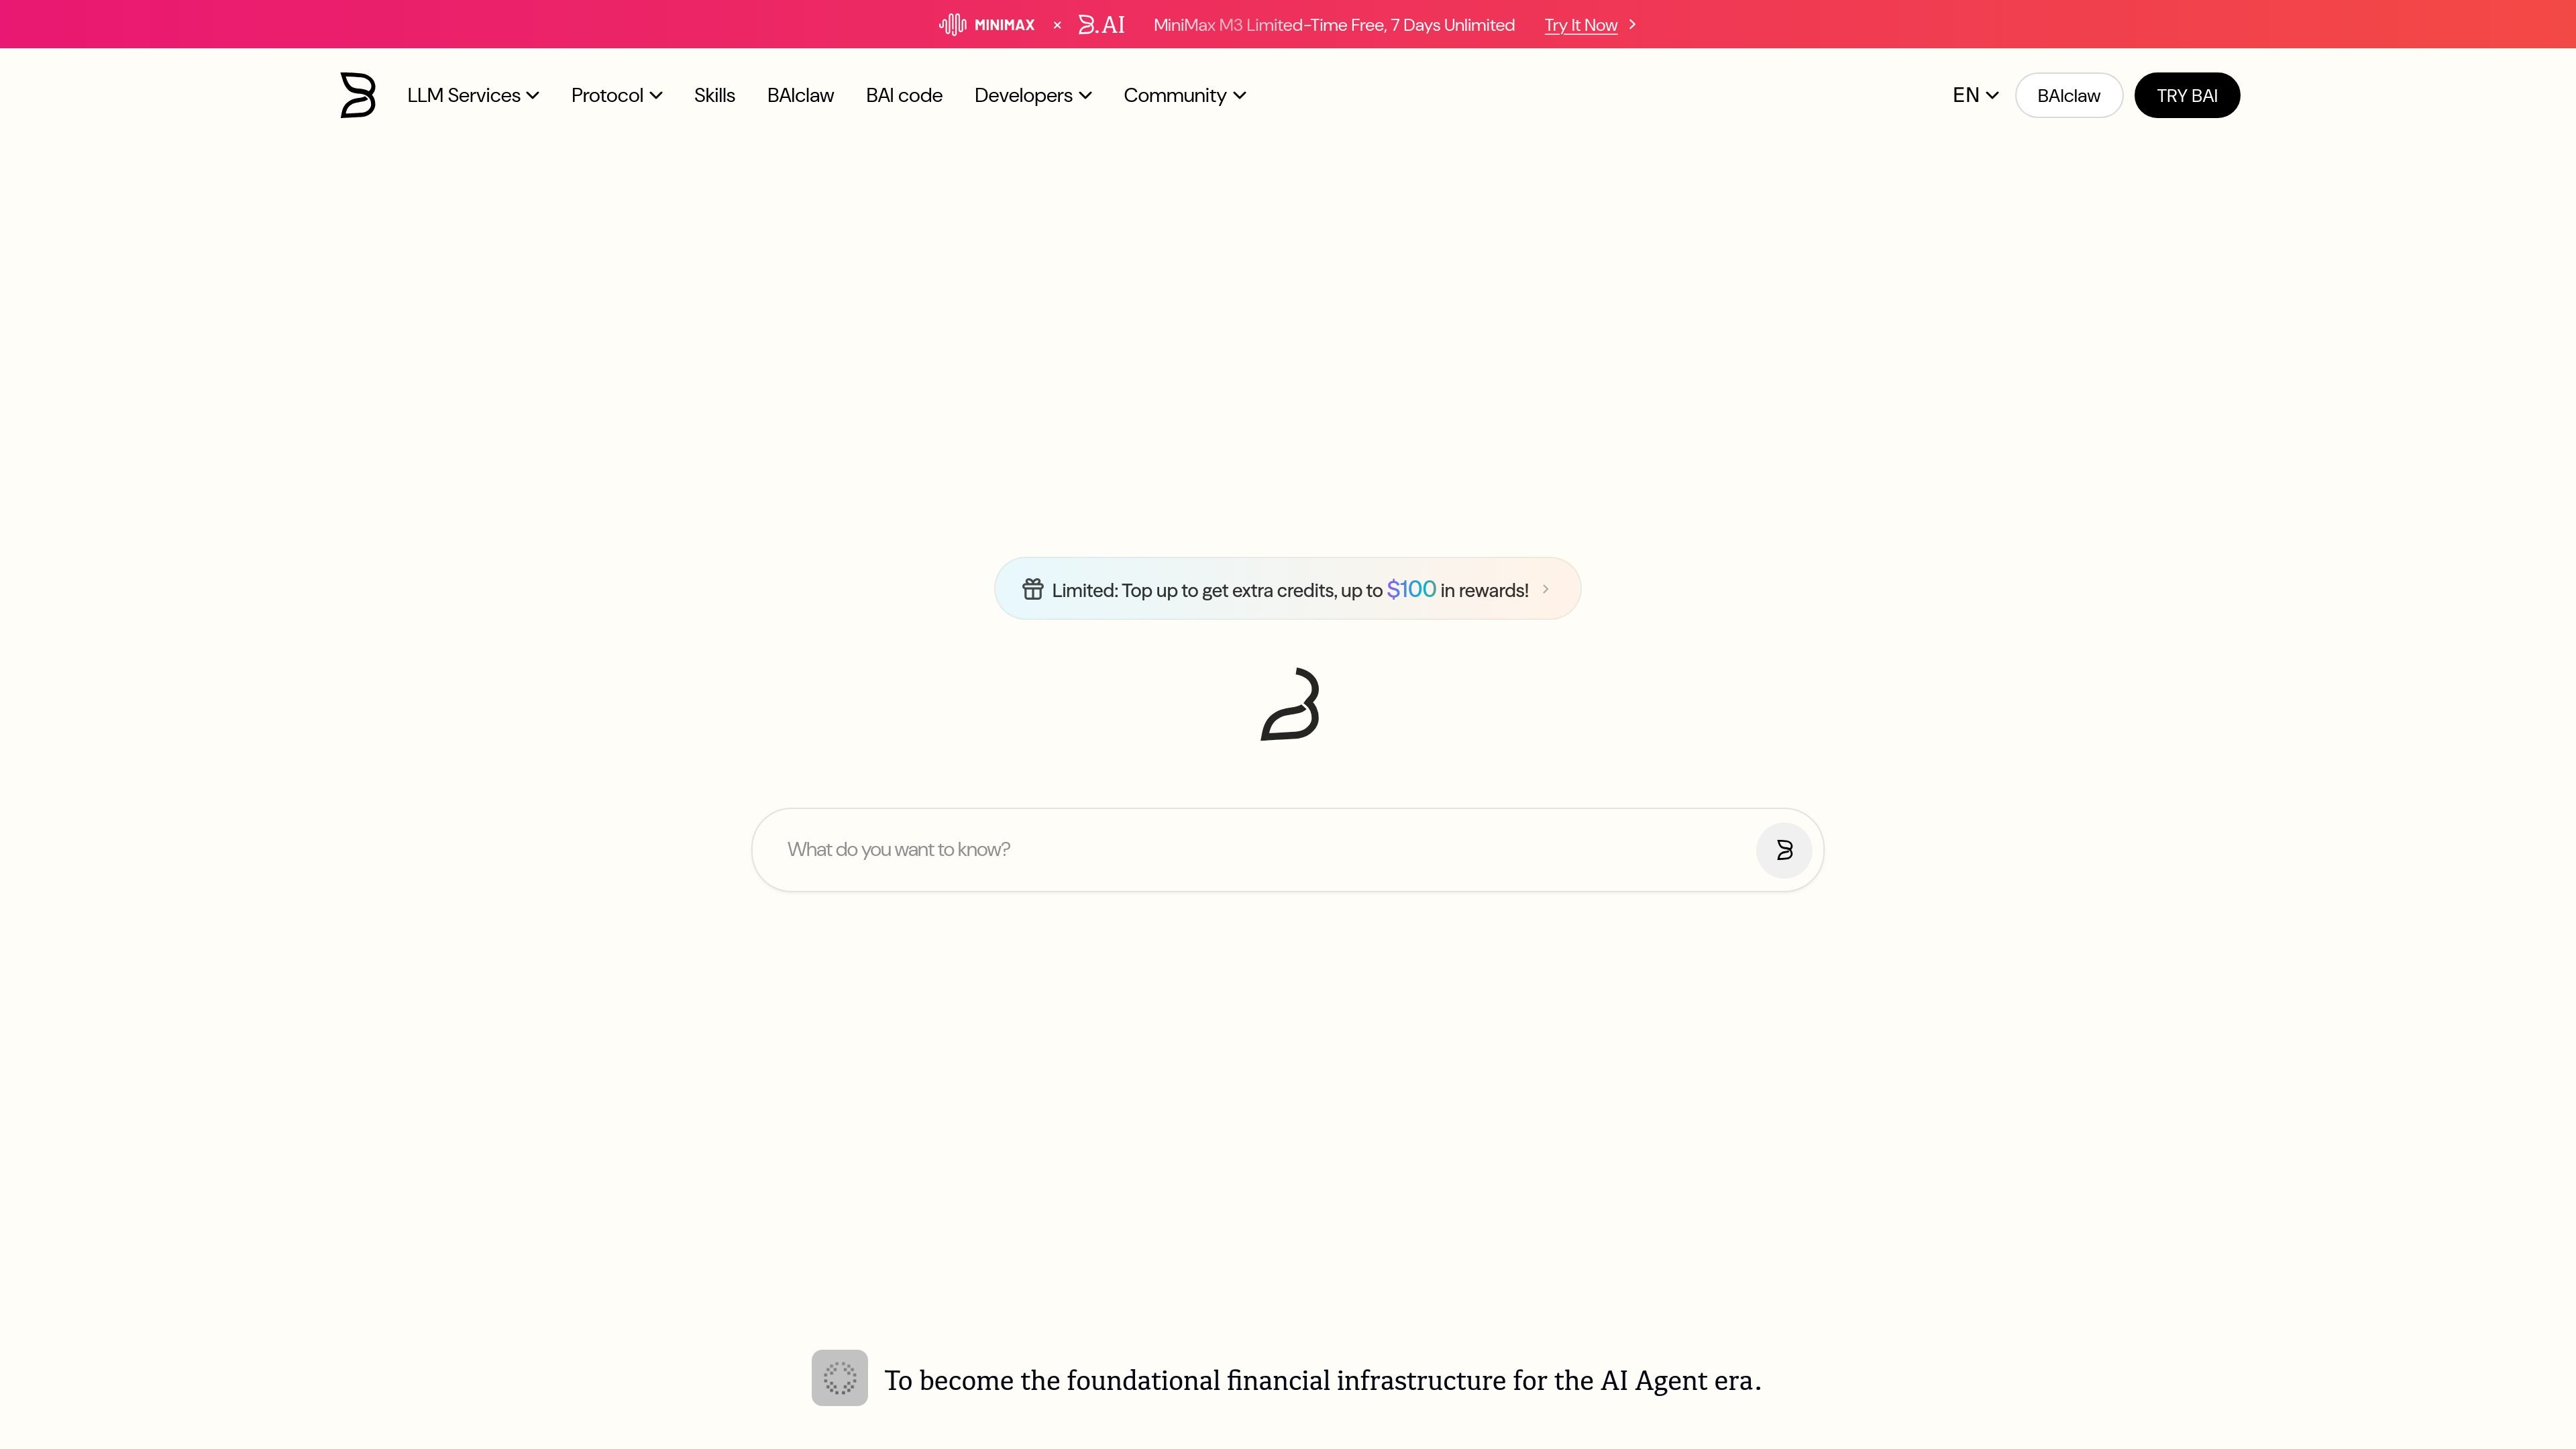Click the arrow in the rewards pill

coord(1545,589)
